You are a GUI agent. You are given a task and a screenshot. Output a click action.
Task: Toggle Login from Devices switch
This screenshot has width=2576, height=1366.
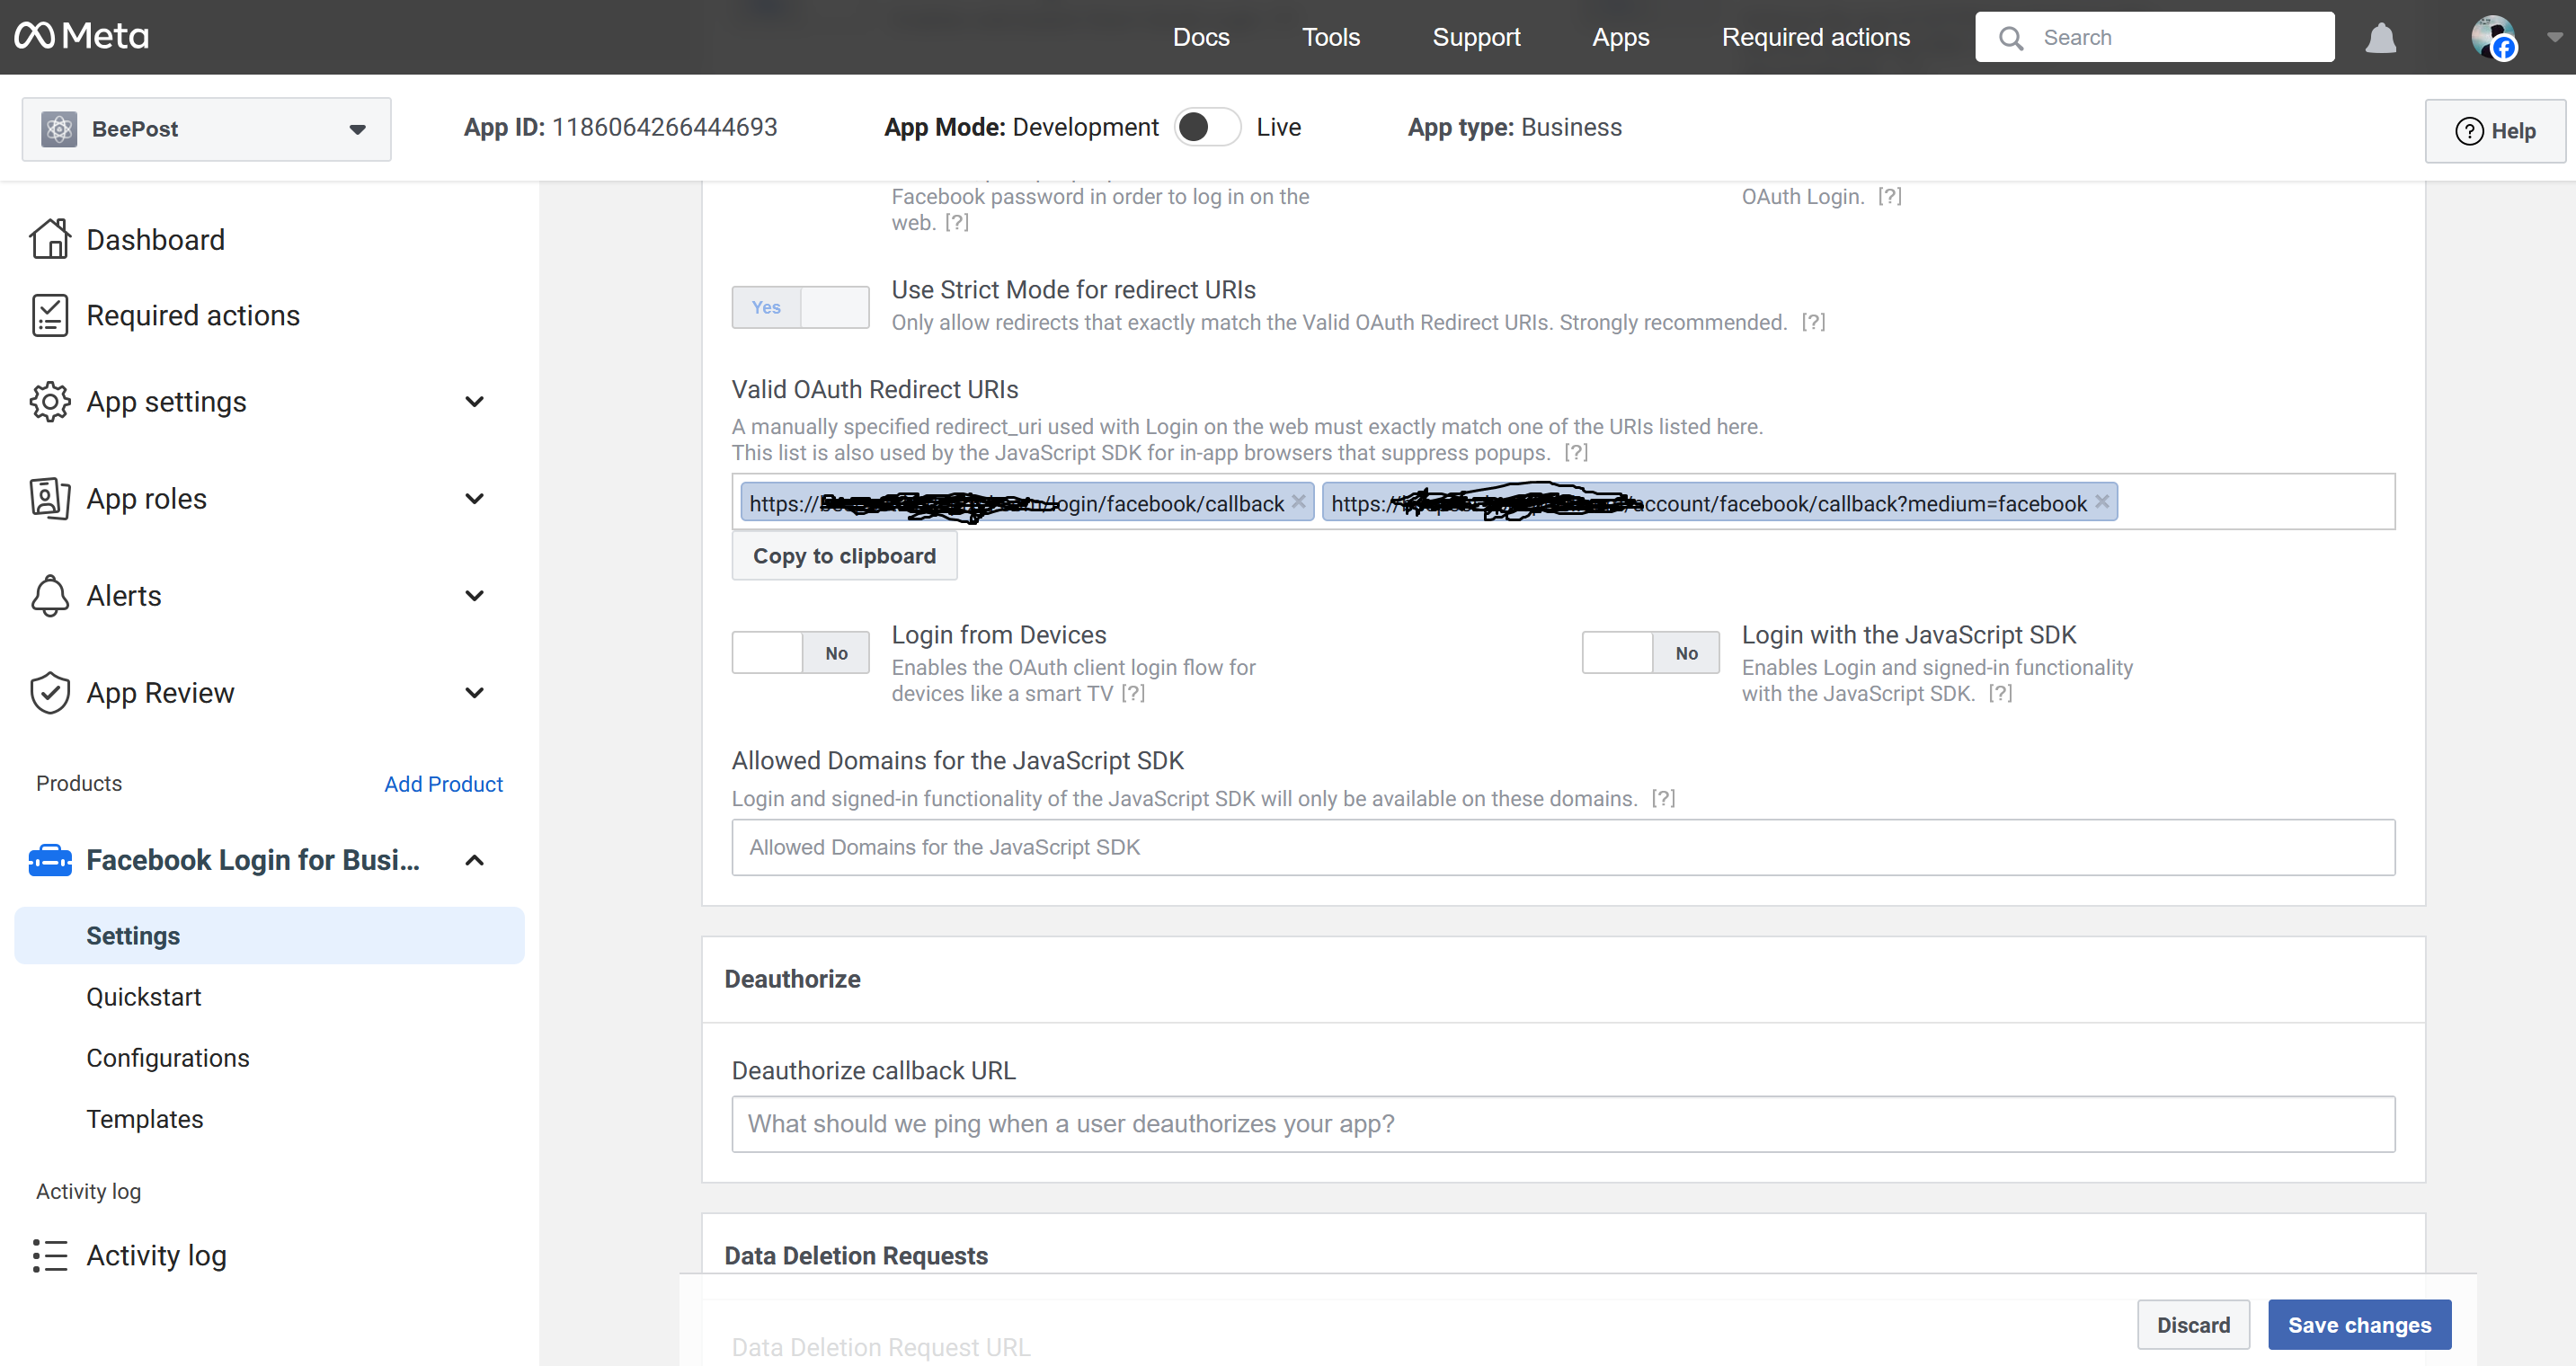click(800, 653)
